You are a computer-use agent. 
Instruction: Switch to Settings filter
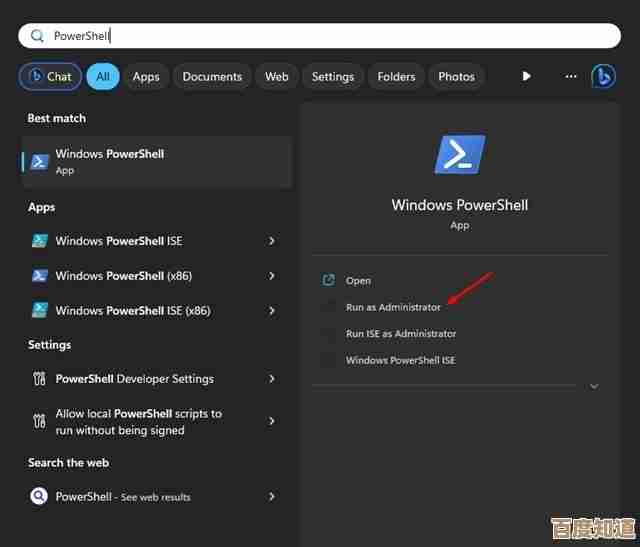point(333,76)
